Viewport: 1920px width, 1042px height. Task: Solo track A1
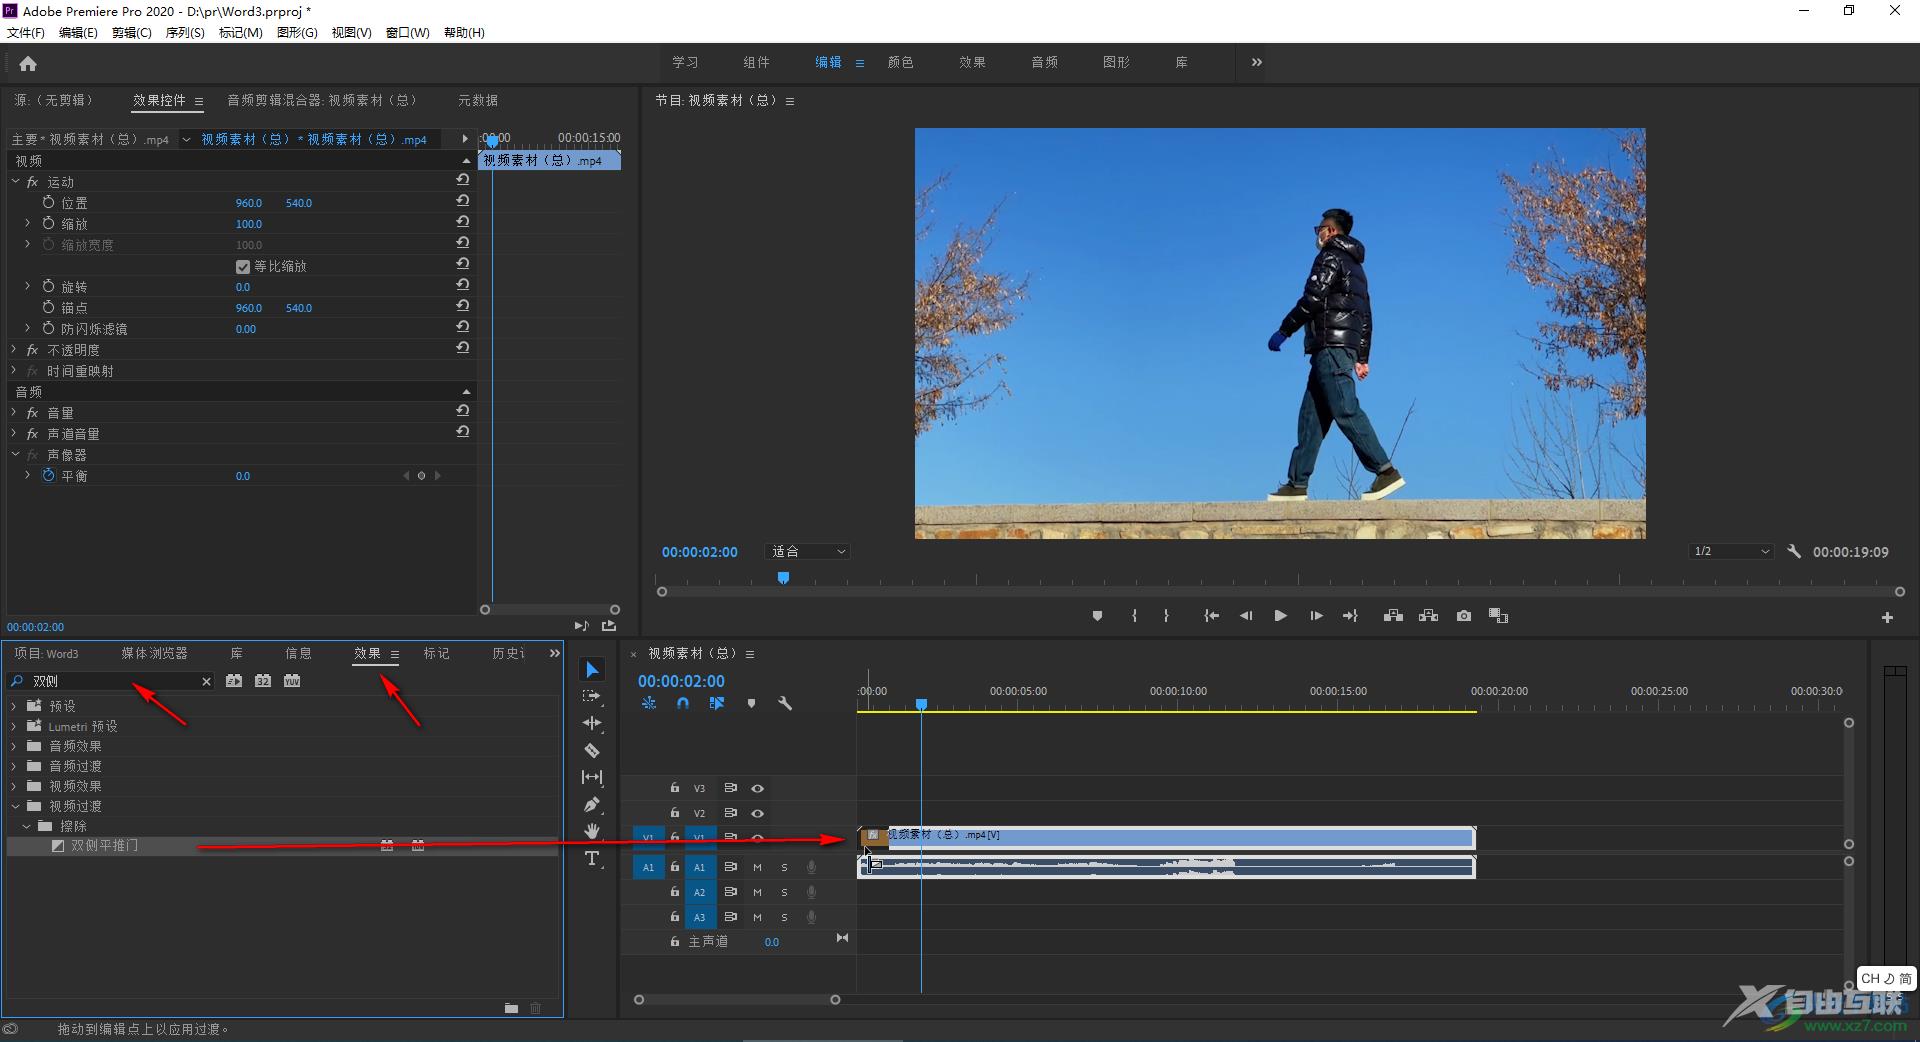tap(784, 867)
